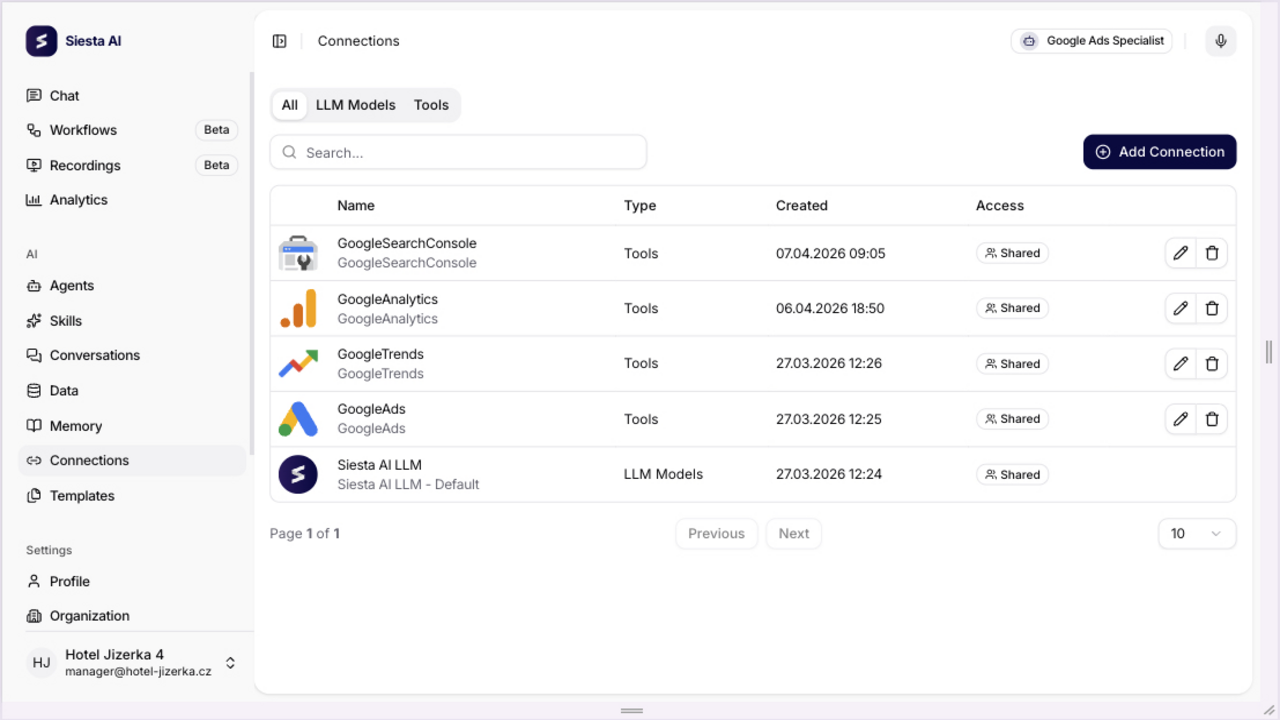Viewport: 1280px width, 720px height.
Task: Click the connections Search field
Action: (458, 152)
